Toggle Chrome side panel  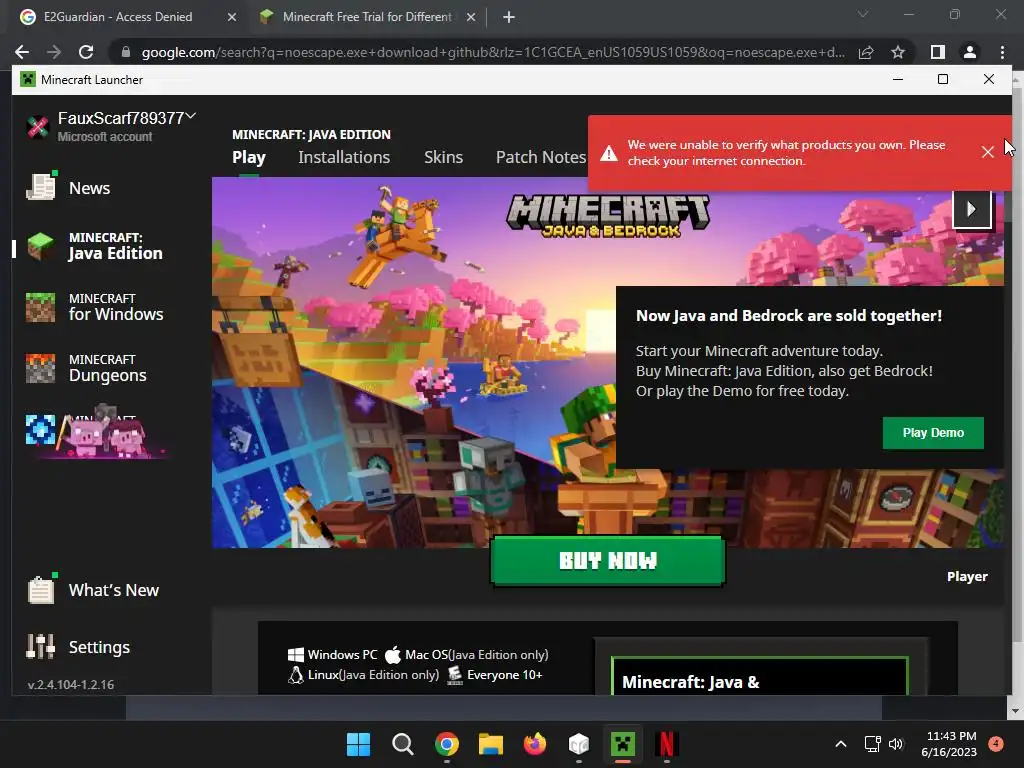click(938, 52)
